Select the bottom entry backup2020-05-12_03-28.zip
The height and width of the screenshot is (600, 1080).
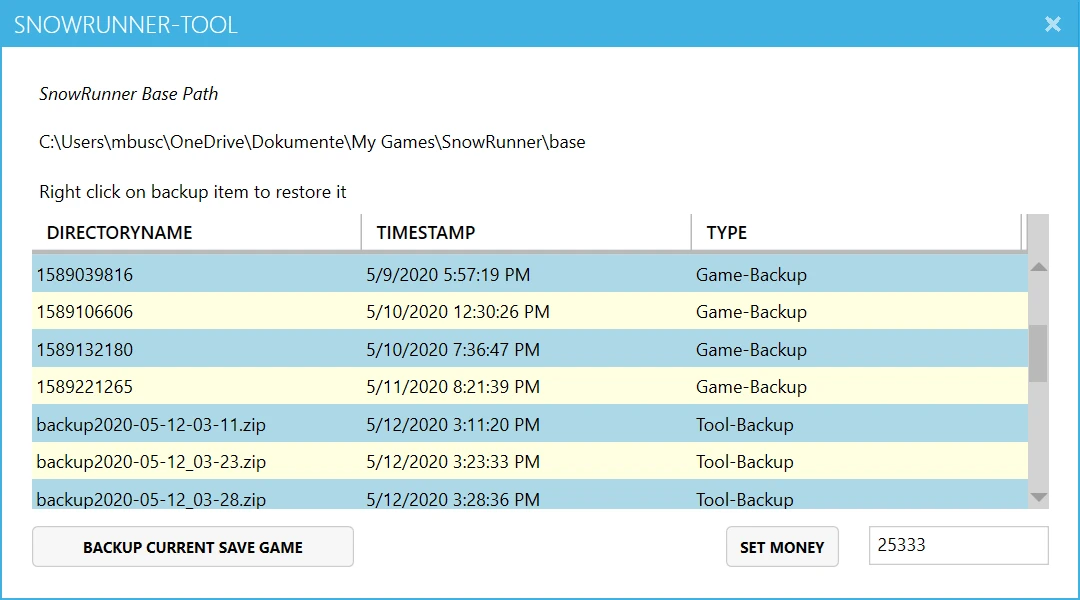(300, 497)
